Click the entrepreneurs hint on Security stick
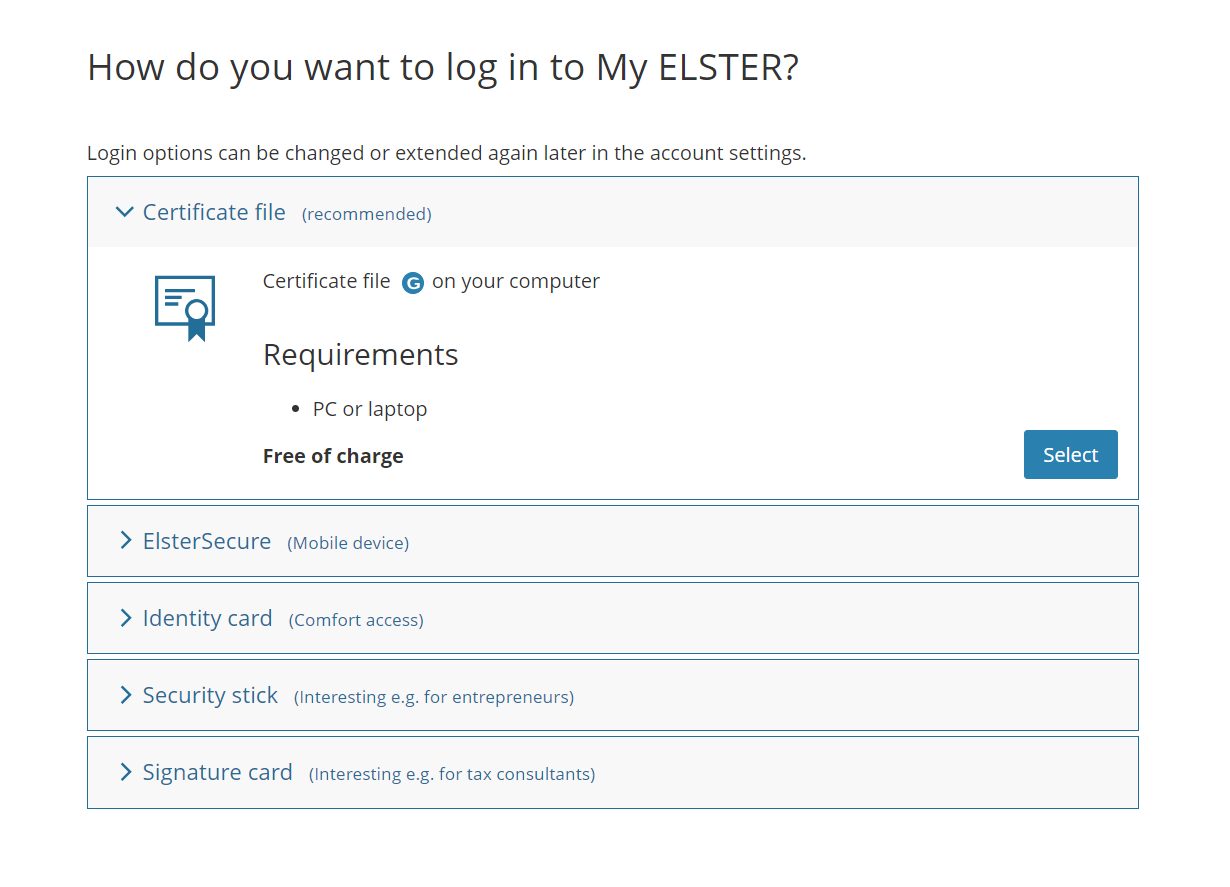The image size is (1230, 887). (x=434, y=697)
